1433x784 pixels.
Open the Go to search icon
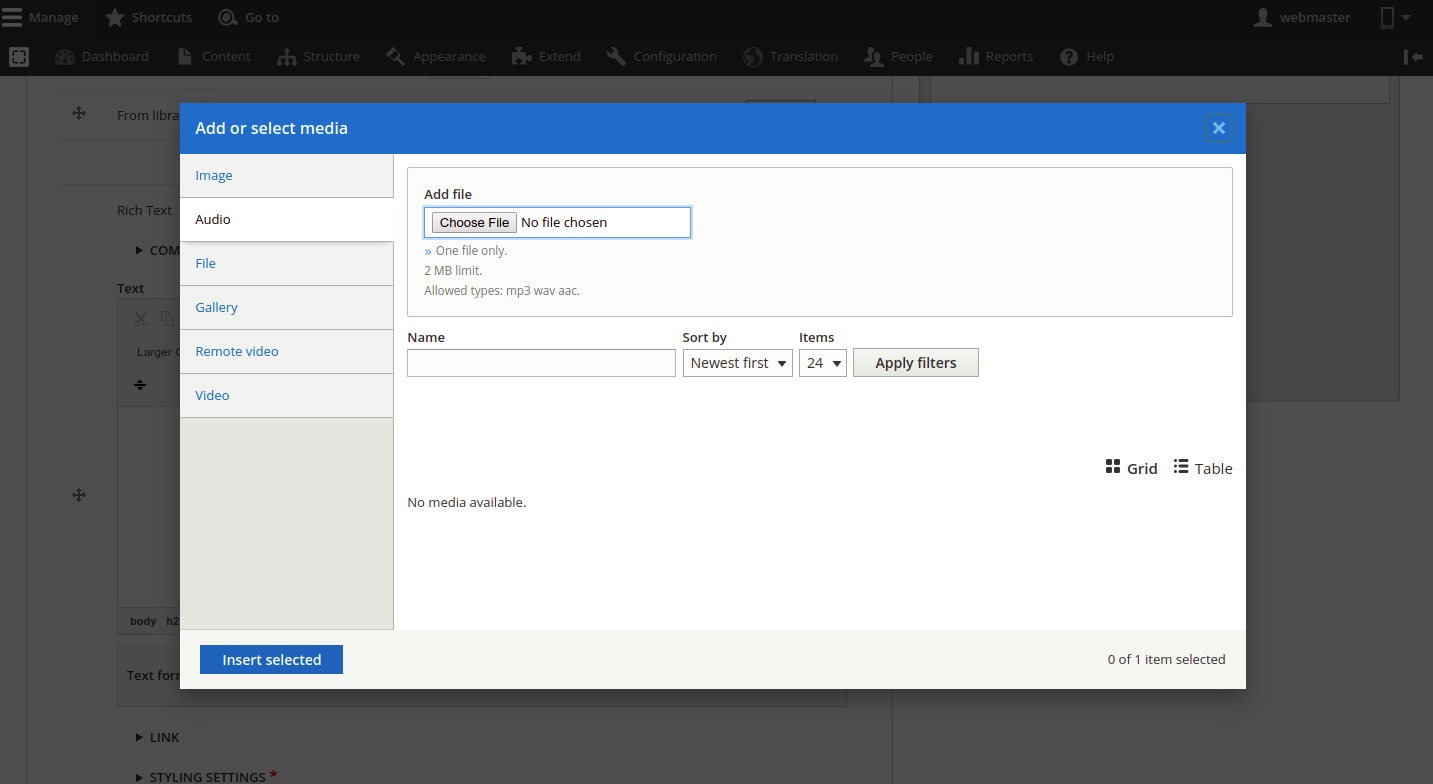click(x=249, y=17)
